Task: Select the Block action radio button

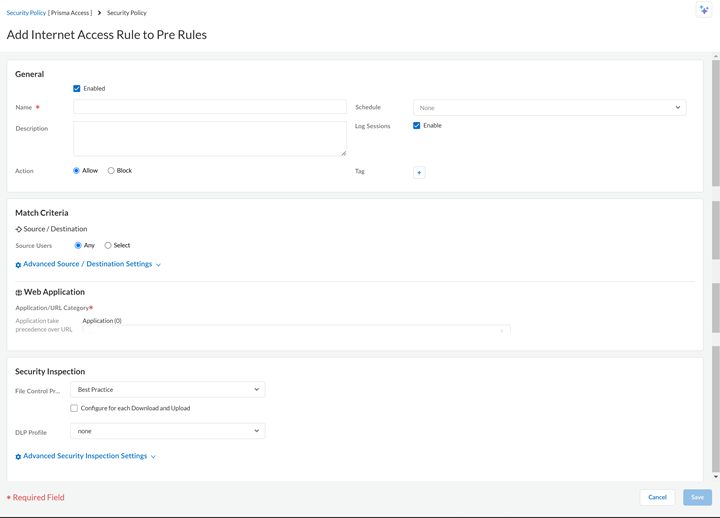Action: click(x=111, y=171)
